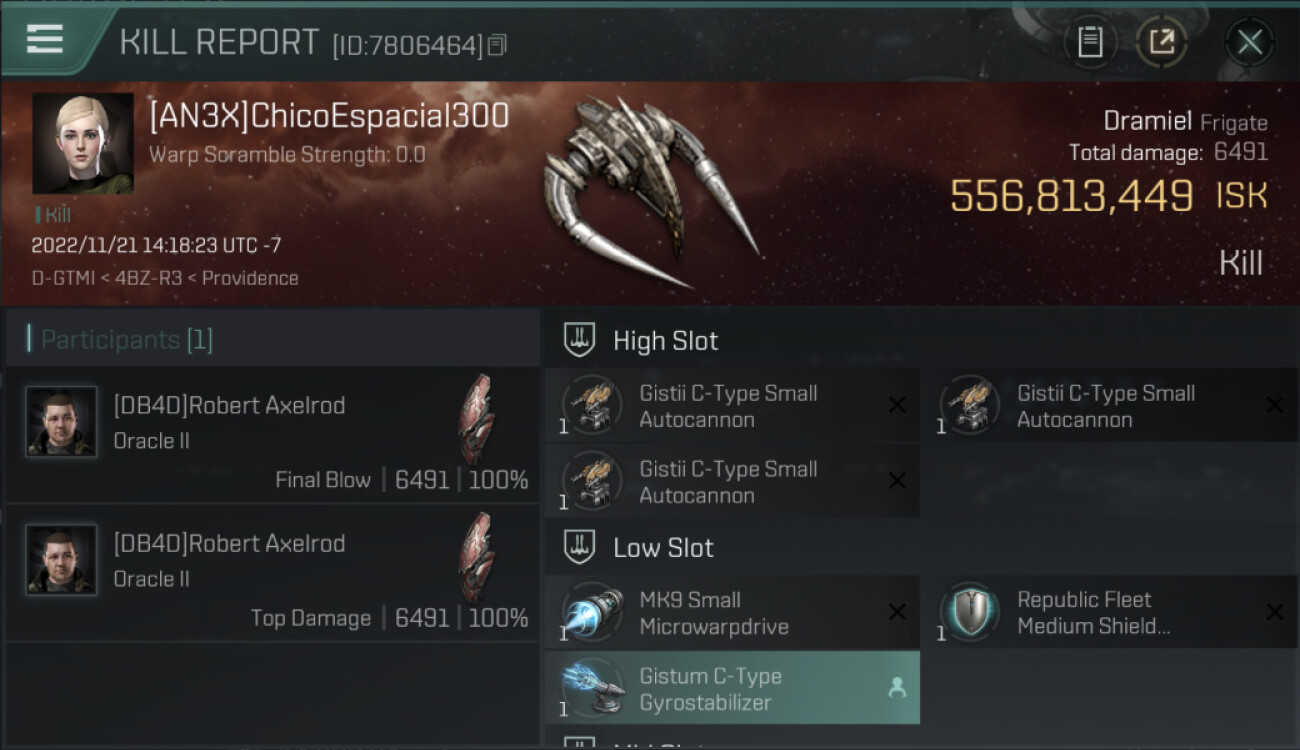Image resolution: width=1300 pixels, height=750 pixels.
Task: Open Robert Axelrod Final Blow entry
Action: [x=273, y=435]
